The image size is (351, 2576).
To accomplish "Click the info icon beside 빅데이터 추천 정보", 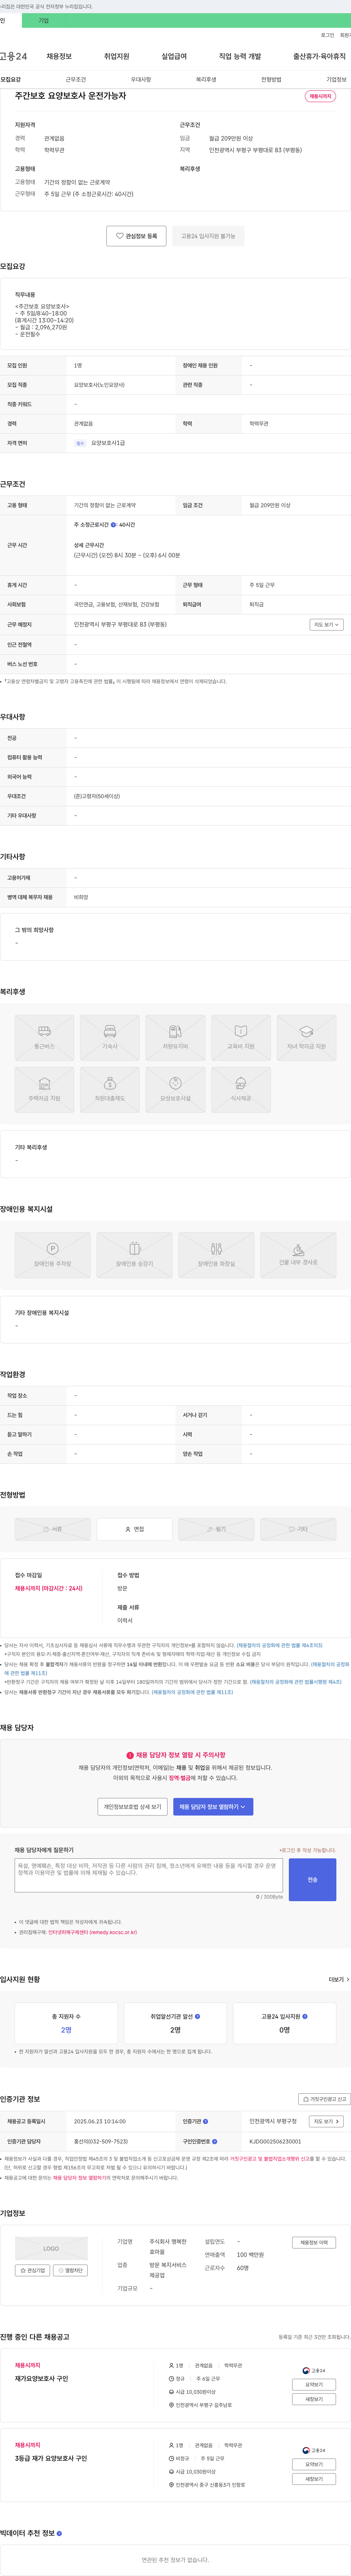I will [59, 2533].
